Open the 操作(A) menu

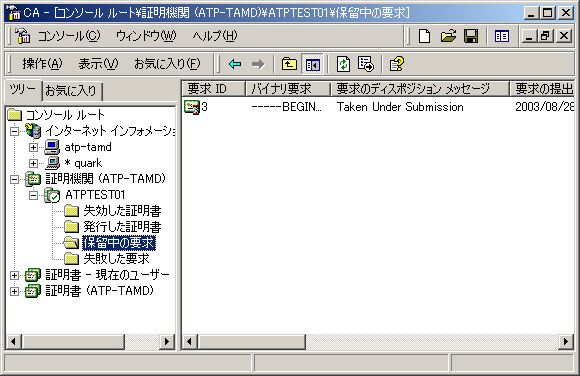coord(42,64)
